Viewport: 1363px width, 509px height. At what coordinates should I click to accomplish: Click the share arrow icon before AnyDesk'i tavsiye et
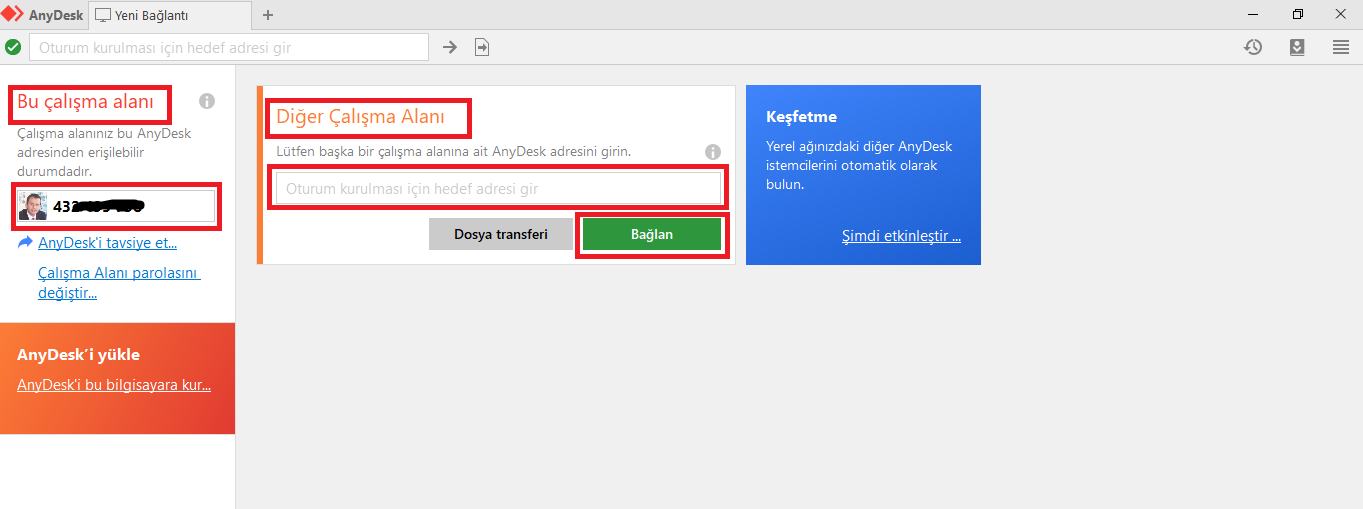[x=25, y=243]
